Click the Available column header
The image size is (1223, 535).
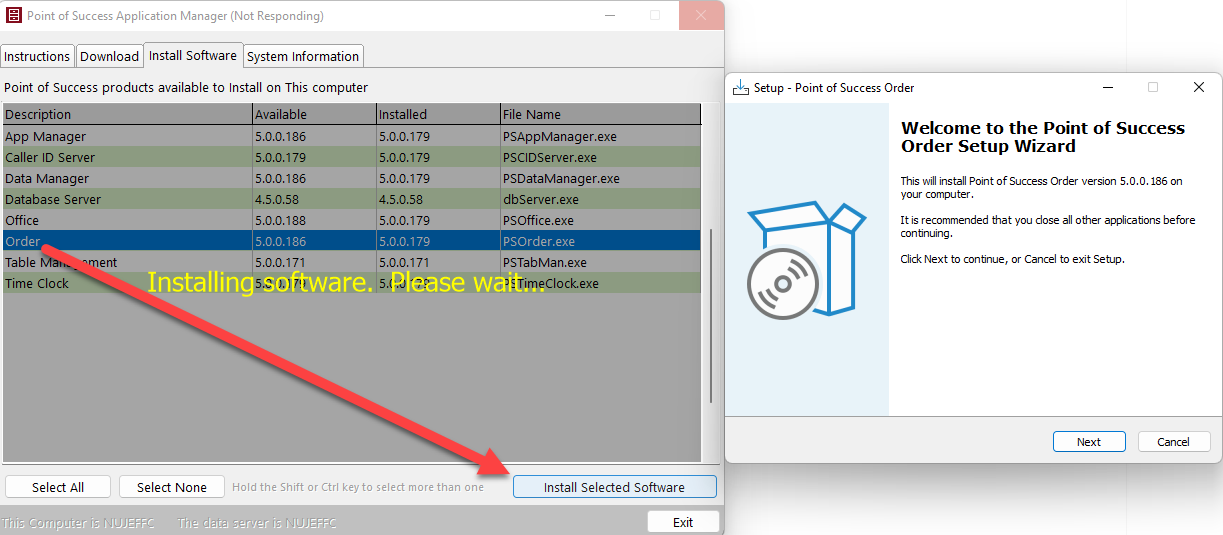(314, 114)
